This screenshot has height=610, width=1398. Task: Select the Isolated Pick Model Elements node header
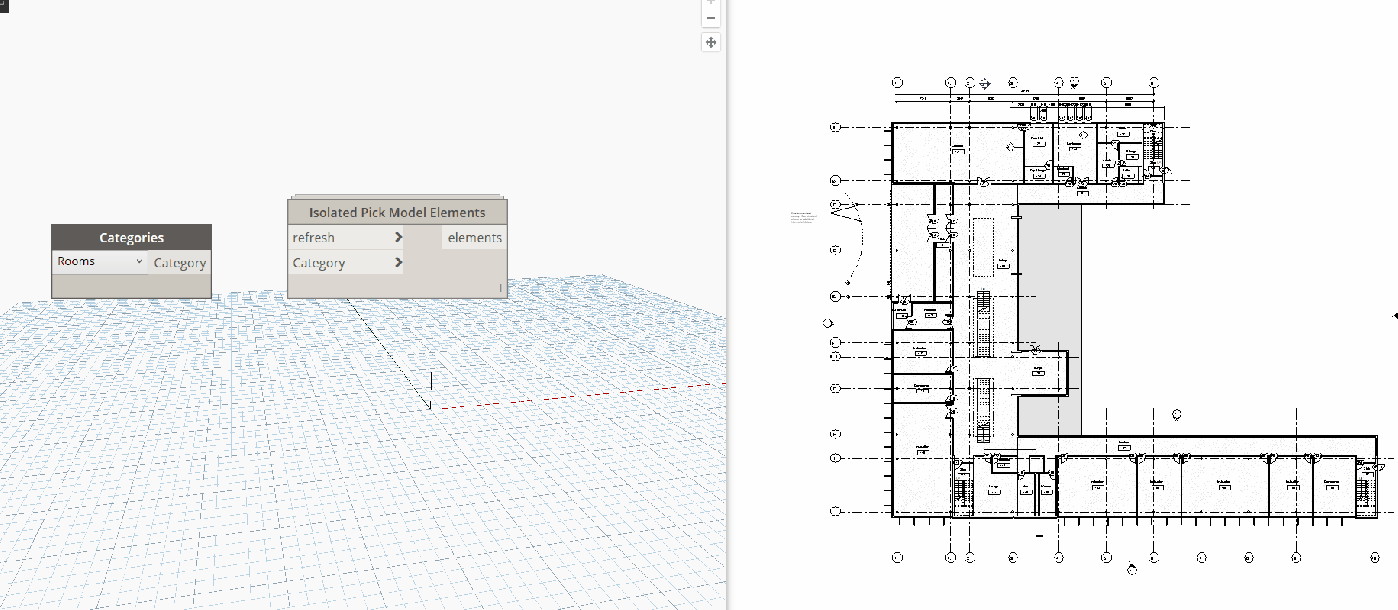point(396,211)
